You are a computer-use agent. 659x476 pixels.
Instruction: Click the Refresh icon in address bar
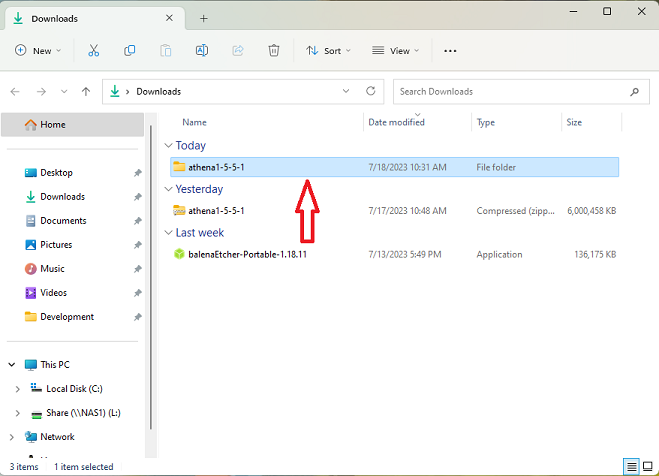370,91
